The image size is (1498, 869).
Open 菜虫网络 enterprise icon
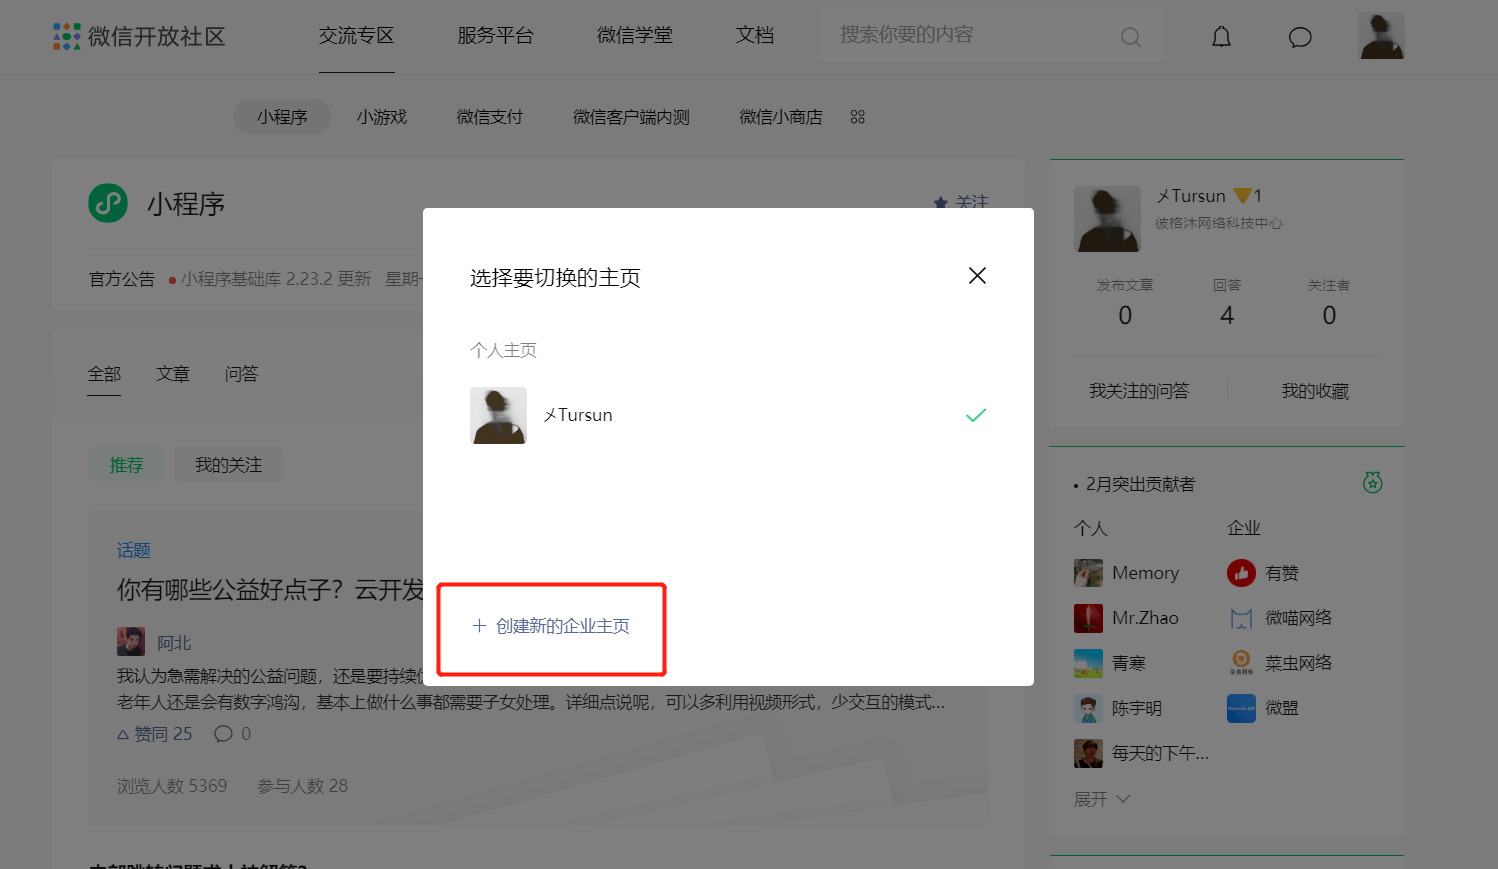click(1241, 663)
